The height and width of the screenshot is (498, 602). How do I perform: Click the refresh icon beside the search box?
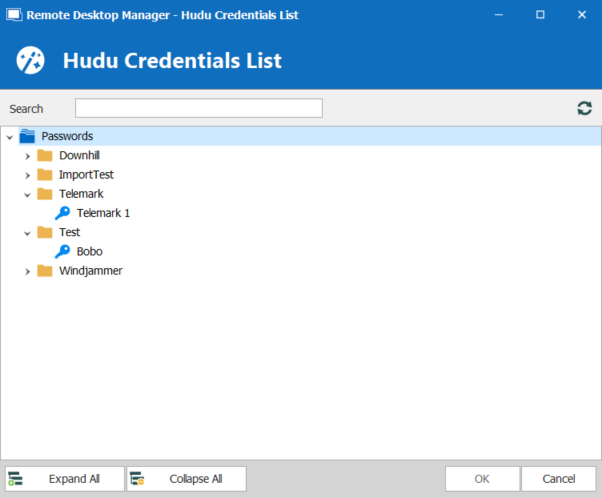(584, 108)
